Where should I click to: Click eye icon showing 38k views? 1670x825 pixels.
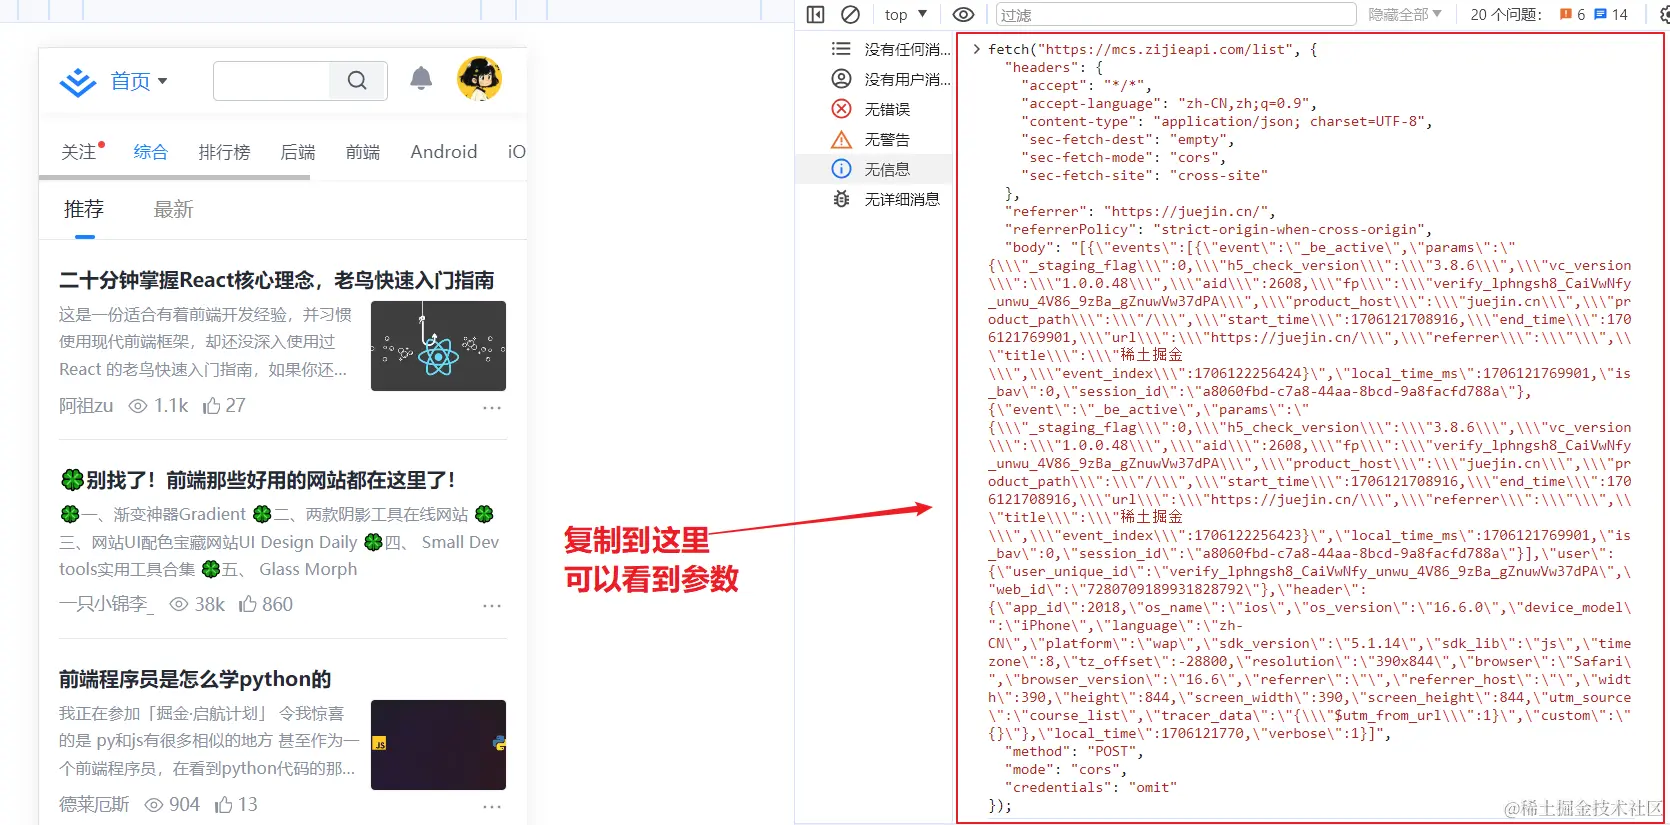coord(179,604)
